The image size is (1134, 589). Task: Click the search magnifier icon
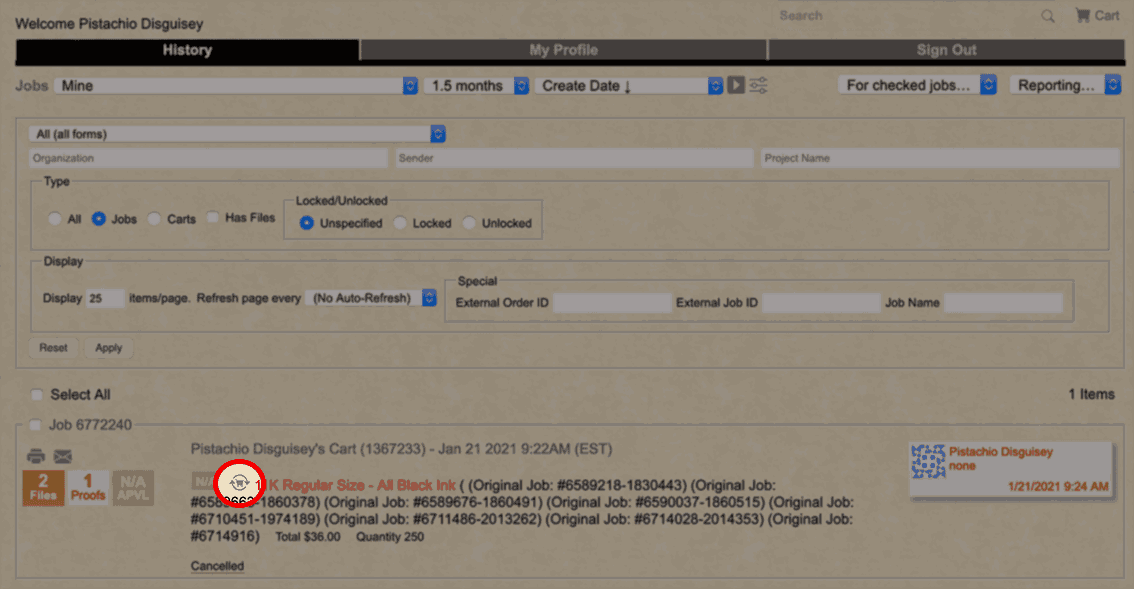point(1047,16)
